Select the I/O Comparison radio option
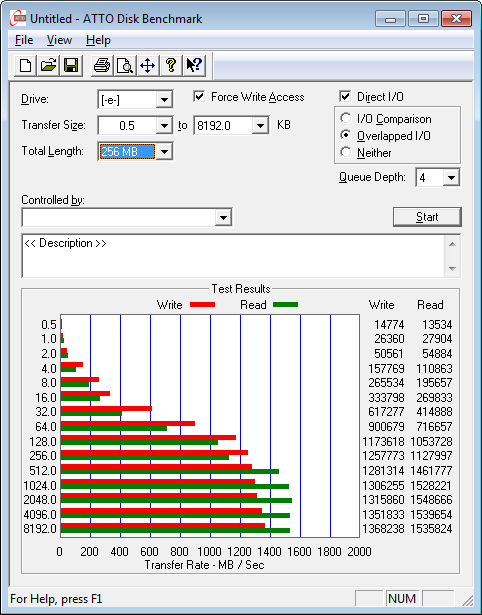The width and height of the screenshot is (482, 615). coord(346,118)
